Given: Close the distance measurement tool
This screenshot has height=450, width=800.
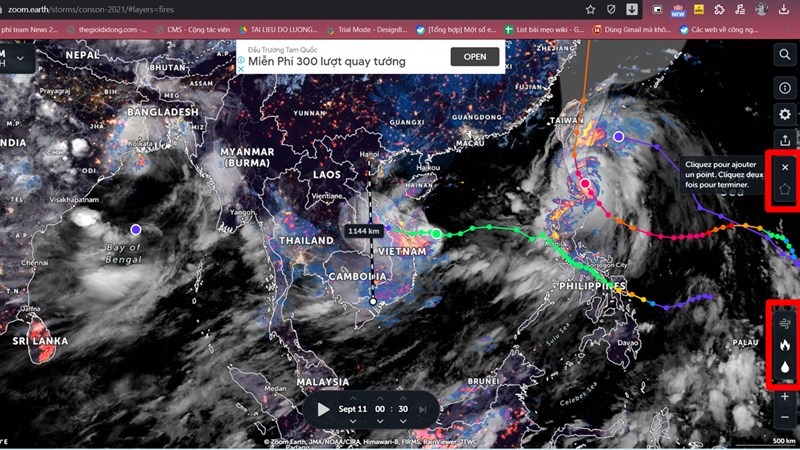Looking at the screenshot, I should coord(785,167).
